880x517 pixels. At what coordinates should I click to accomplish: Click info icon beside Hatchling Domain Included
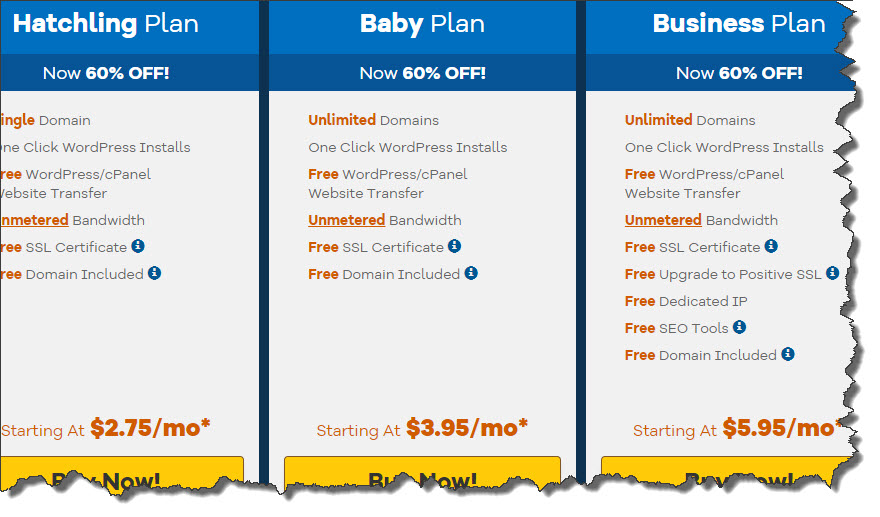click(154, 273)
